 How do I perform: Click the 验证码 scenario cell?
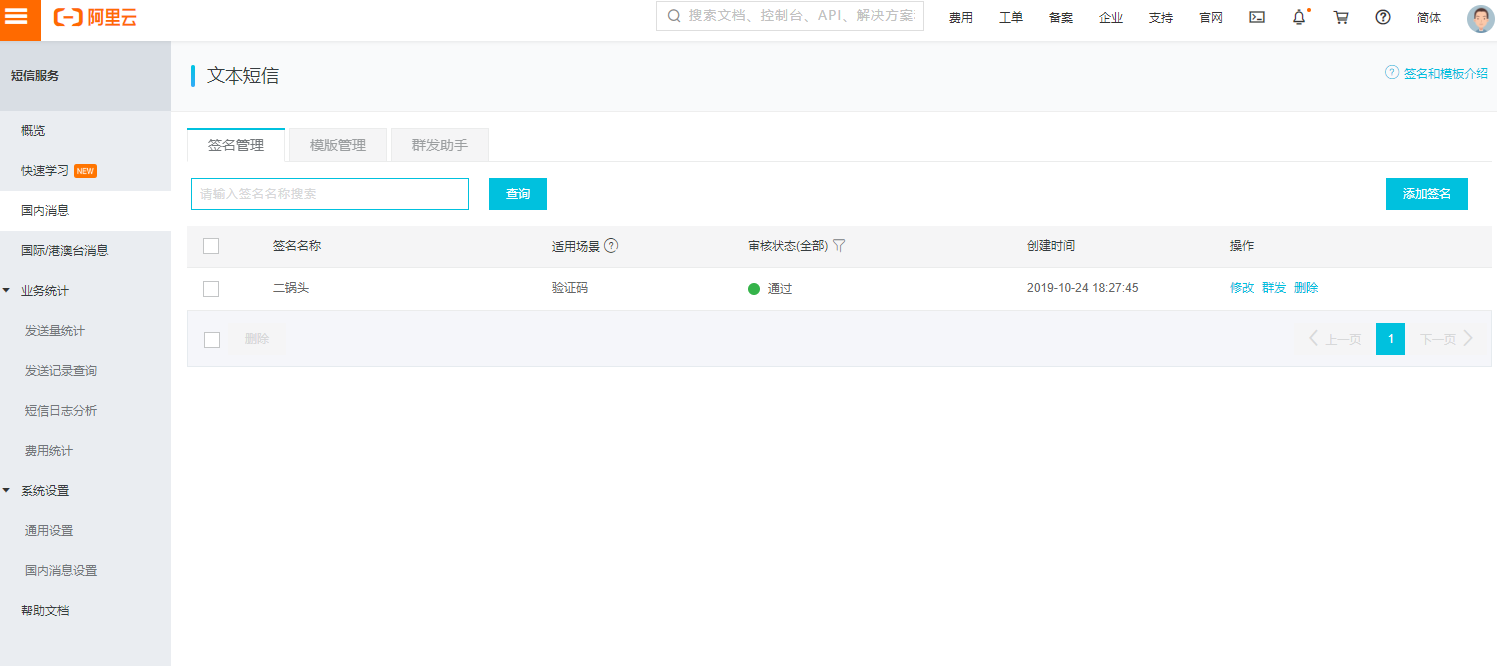tap(570, 288)
